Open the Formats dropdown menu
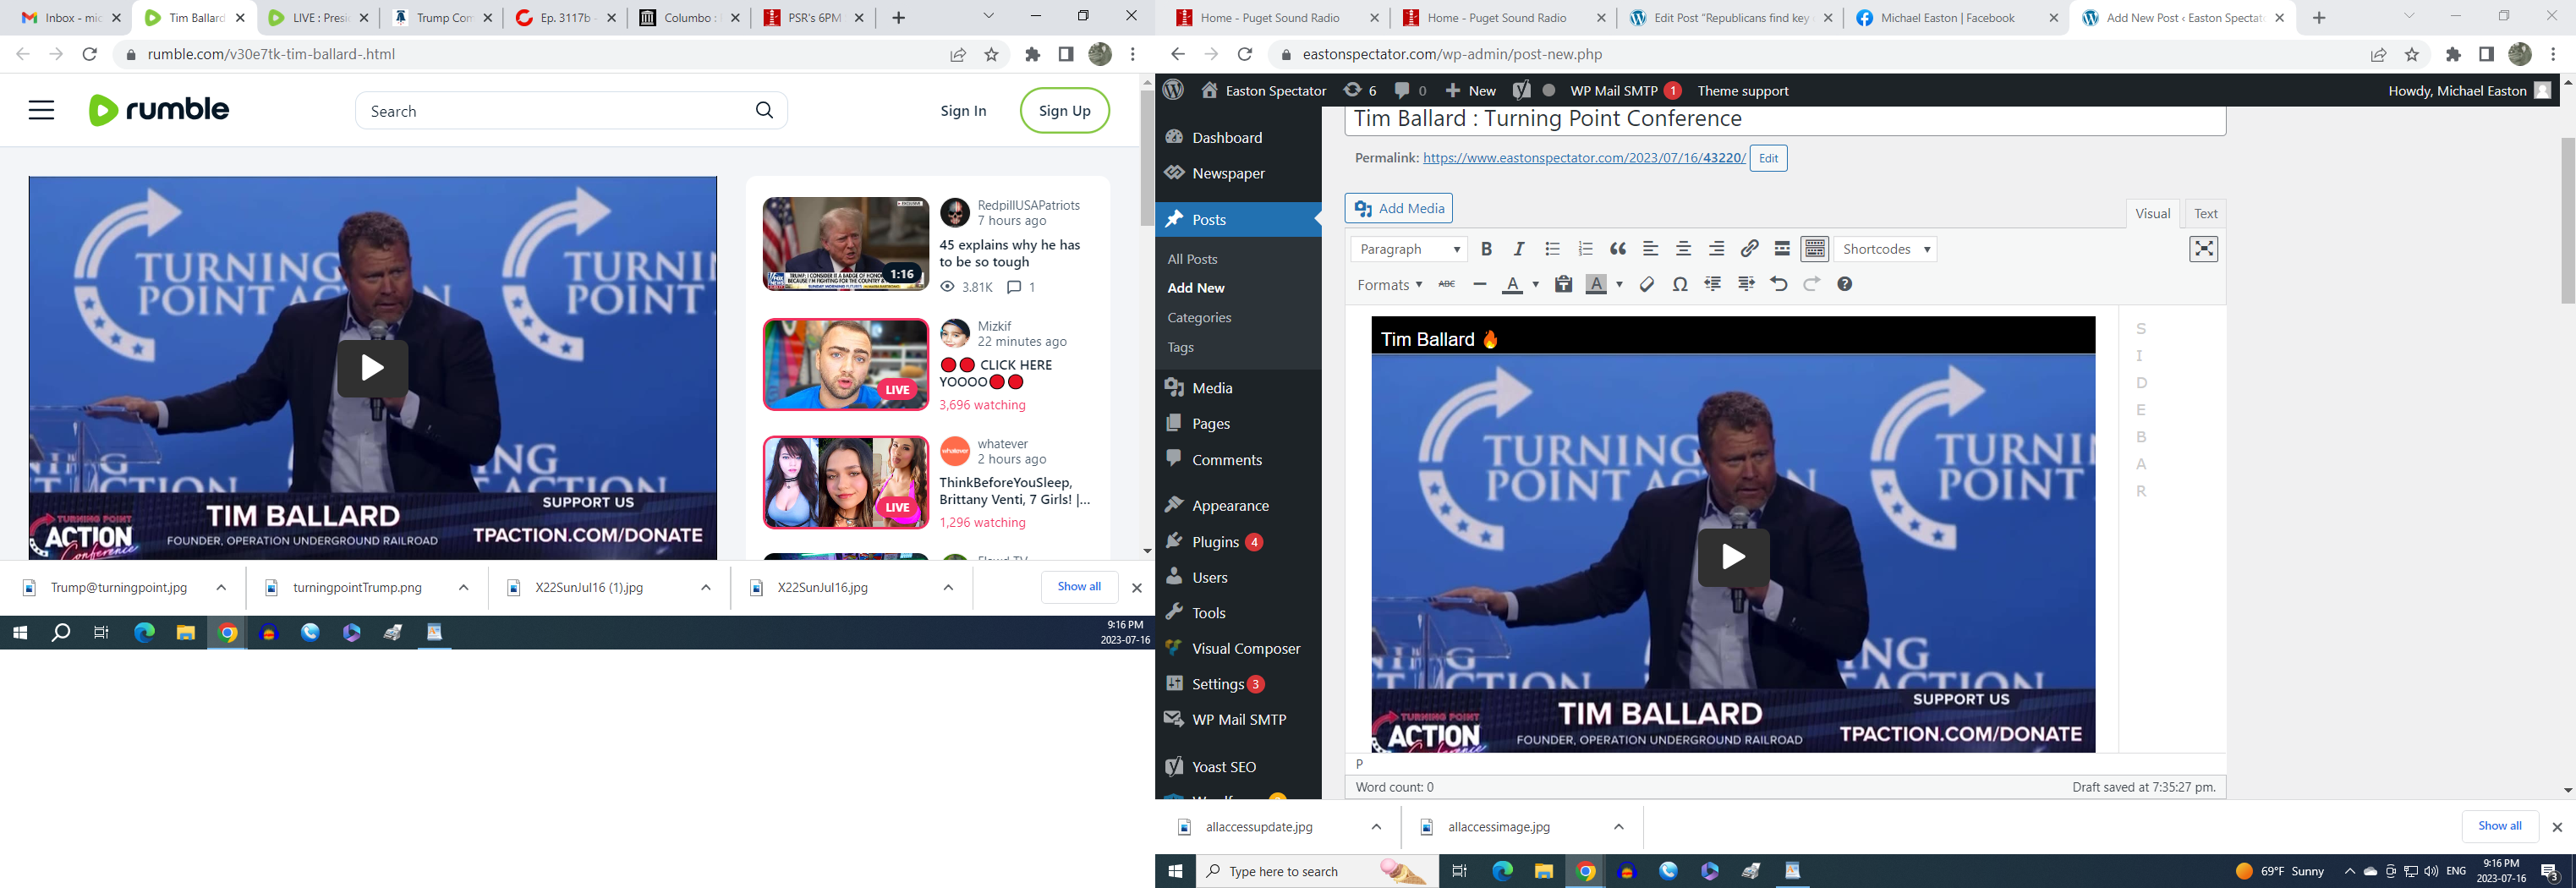The width and height of the screenshot is (2576, 888). [x=1389, y=285]
